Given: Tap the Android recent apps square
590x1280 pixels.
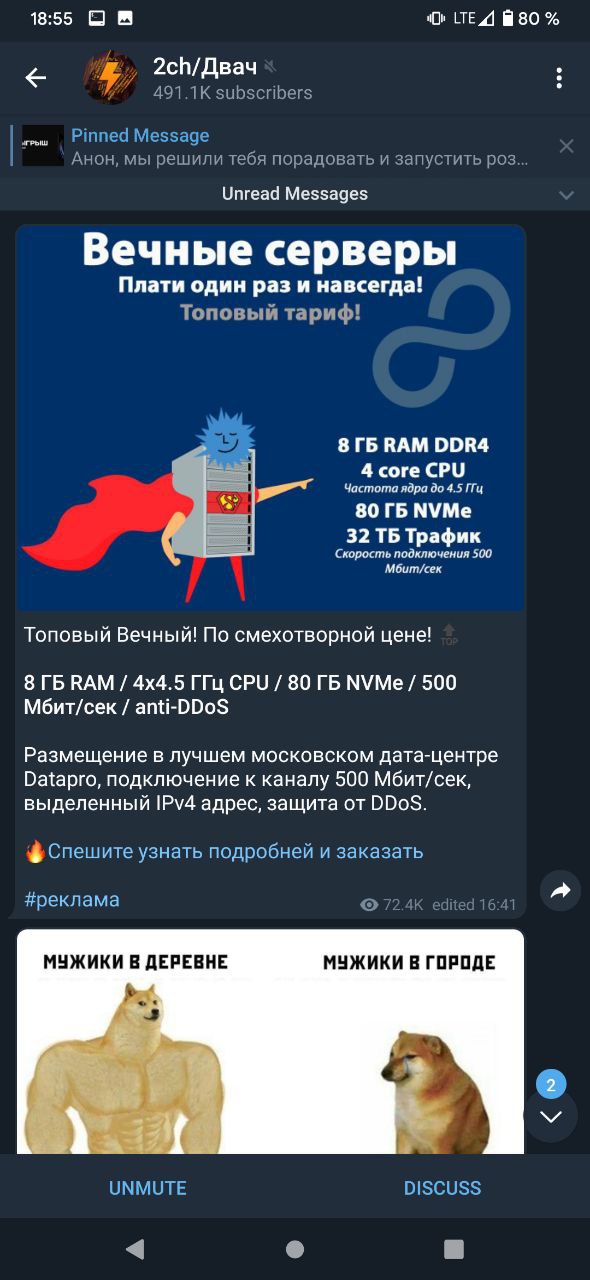Looking at the screenshot, I should coord(454,1249).
